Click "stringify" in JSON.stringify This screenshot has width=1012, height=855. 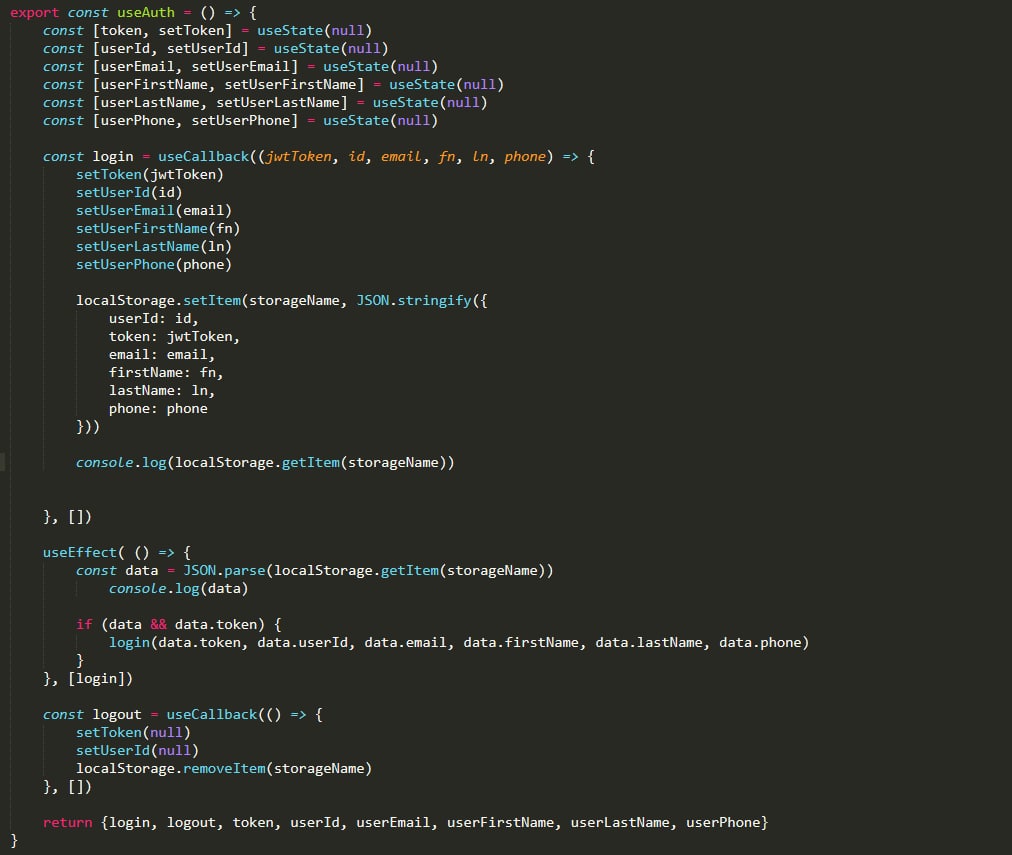[x=434, y=301]
